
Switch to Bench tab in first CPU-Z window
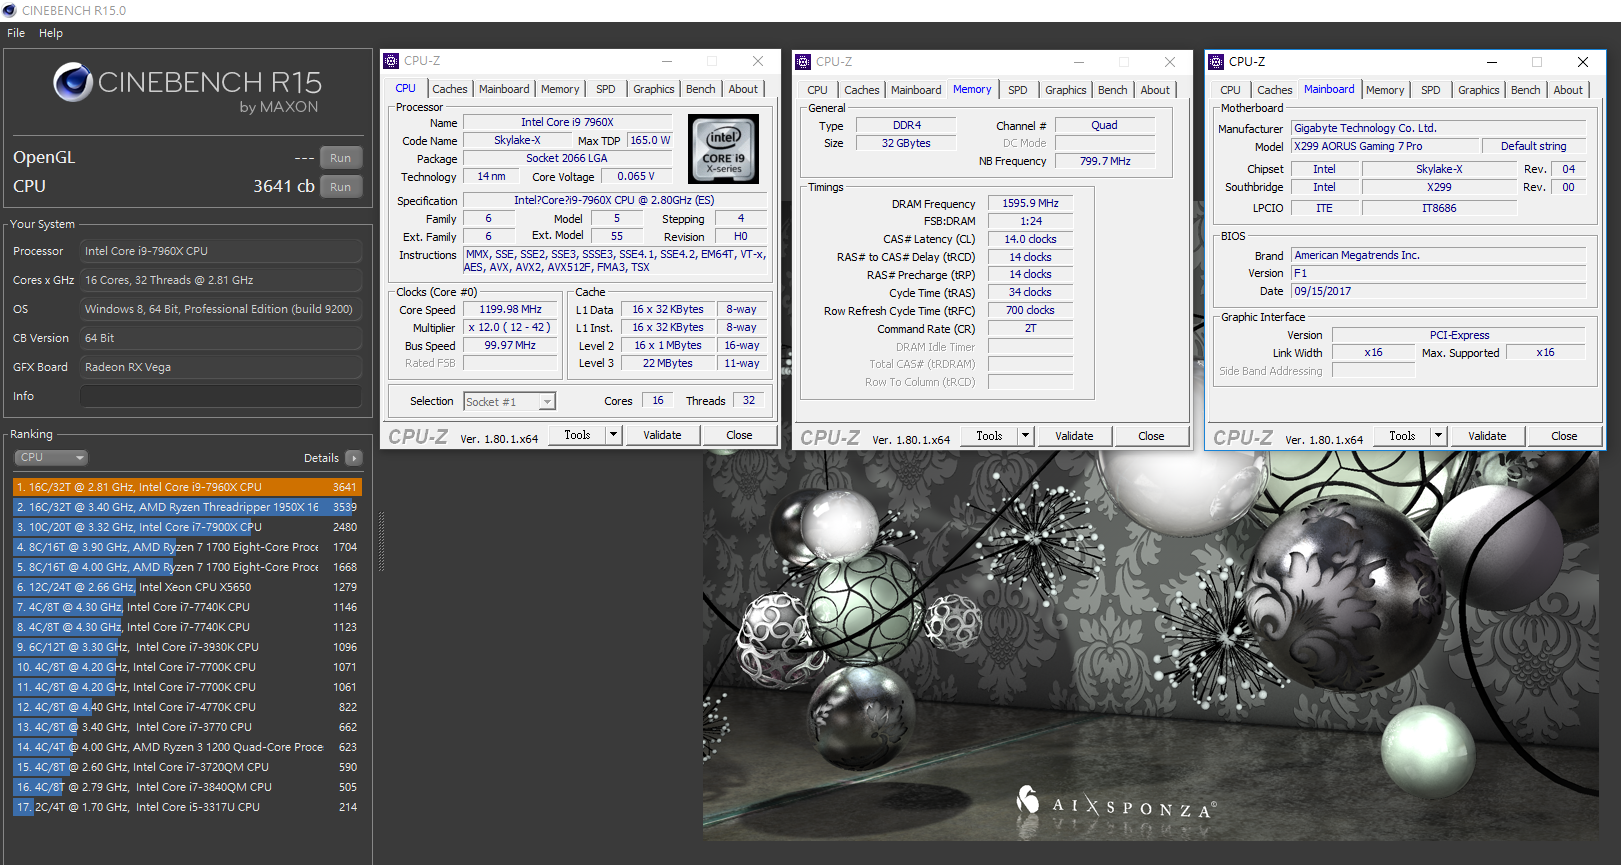click(x=701, y=89)
